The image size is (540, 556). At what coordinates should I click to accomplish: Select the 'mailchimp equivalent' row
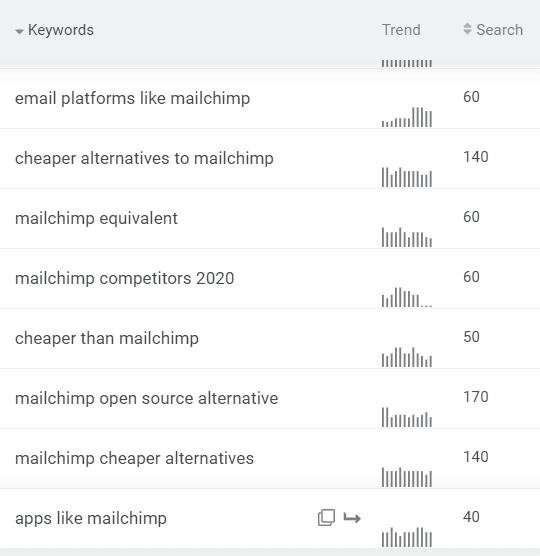click(270, 219)
